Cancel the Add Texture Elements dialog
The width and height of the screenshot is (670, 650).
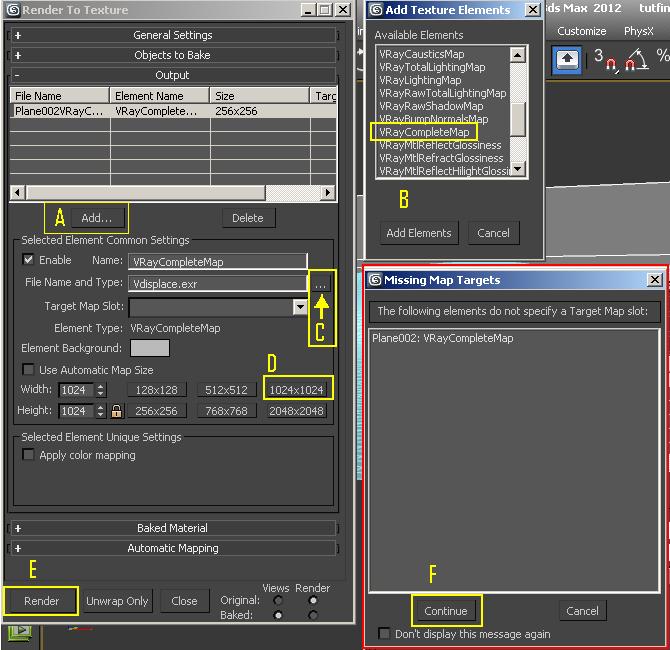(x=494, y=233)
